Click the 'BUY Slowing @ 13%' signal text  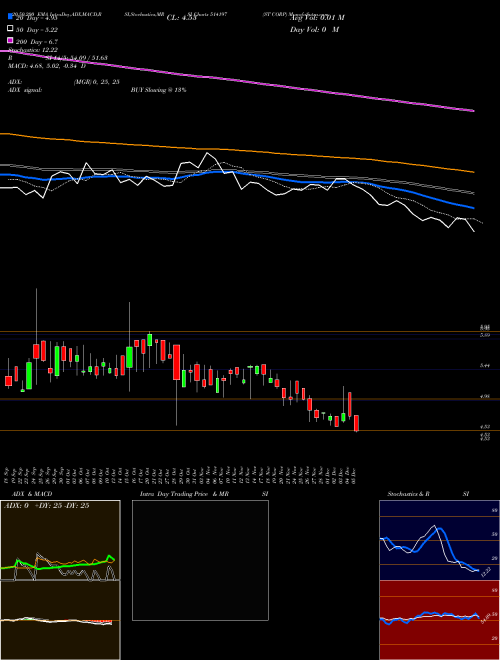[x=159, y=90]
